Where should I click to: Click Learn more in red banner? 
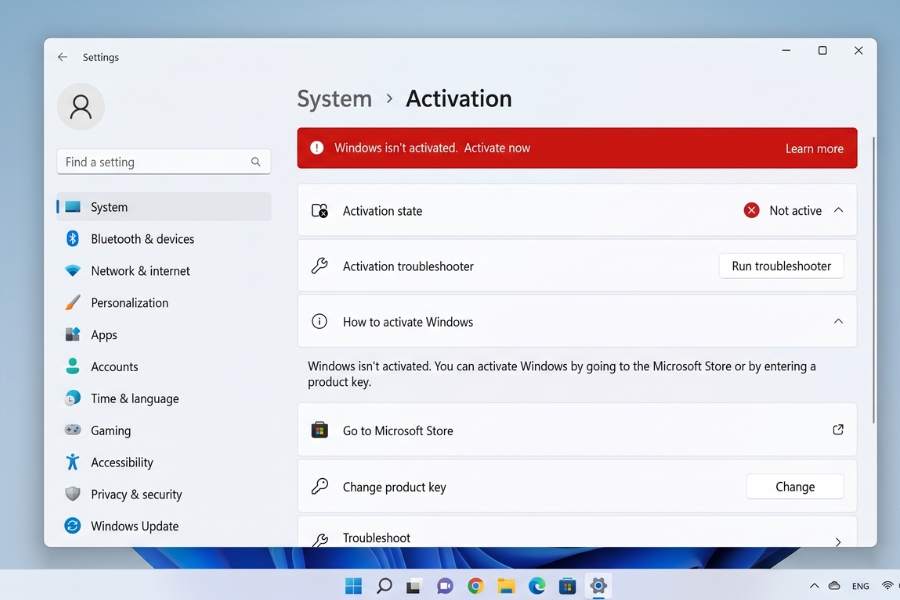814,149
